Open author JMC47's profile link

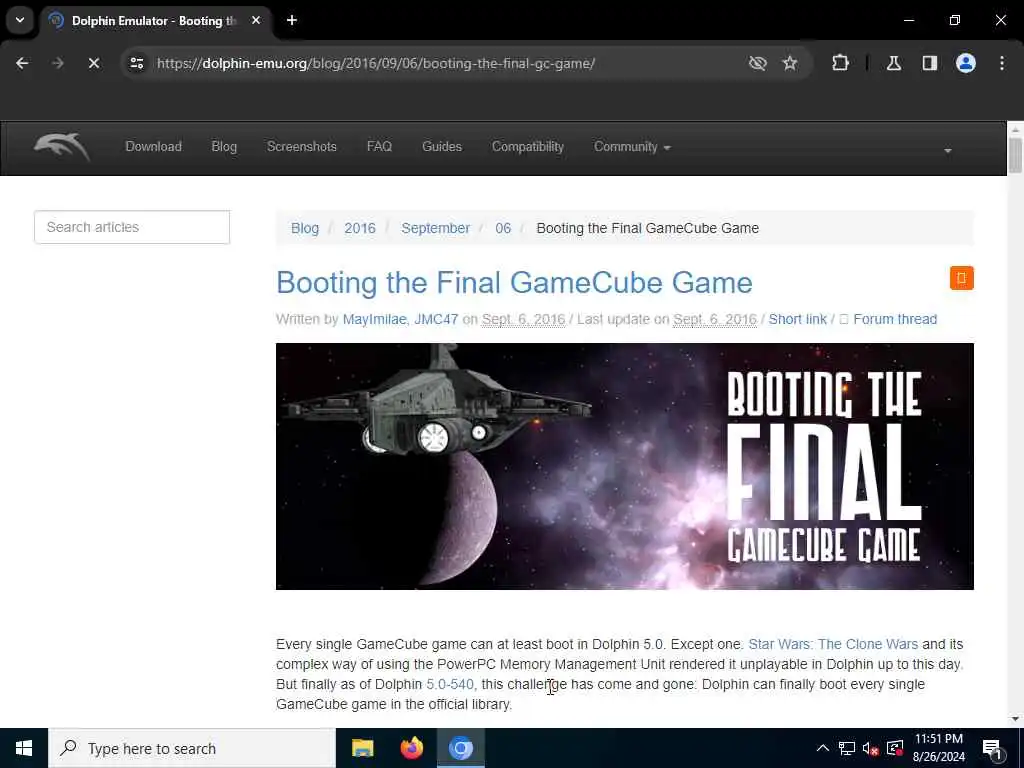[436, 319]
